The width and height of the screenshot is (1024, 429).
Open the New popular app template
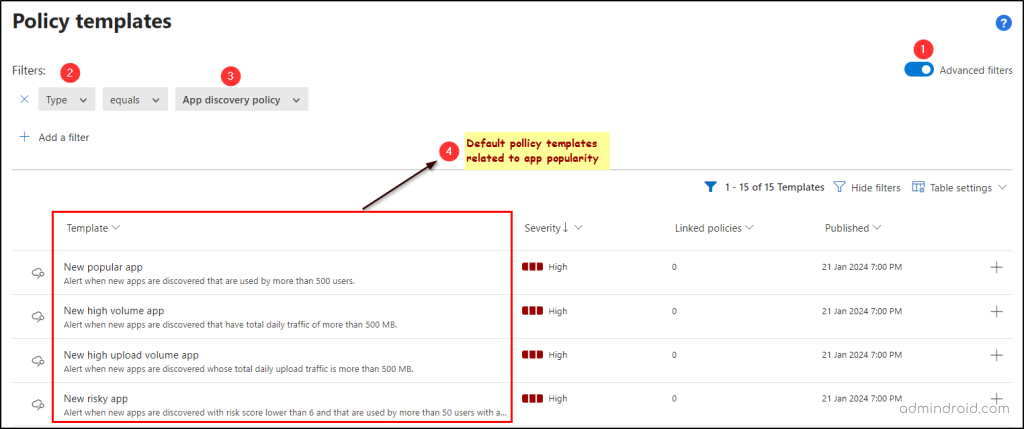pos(103,266)
